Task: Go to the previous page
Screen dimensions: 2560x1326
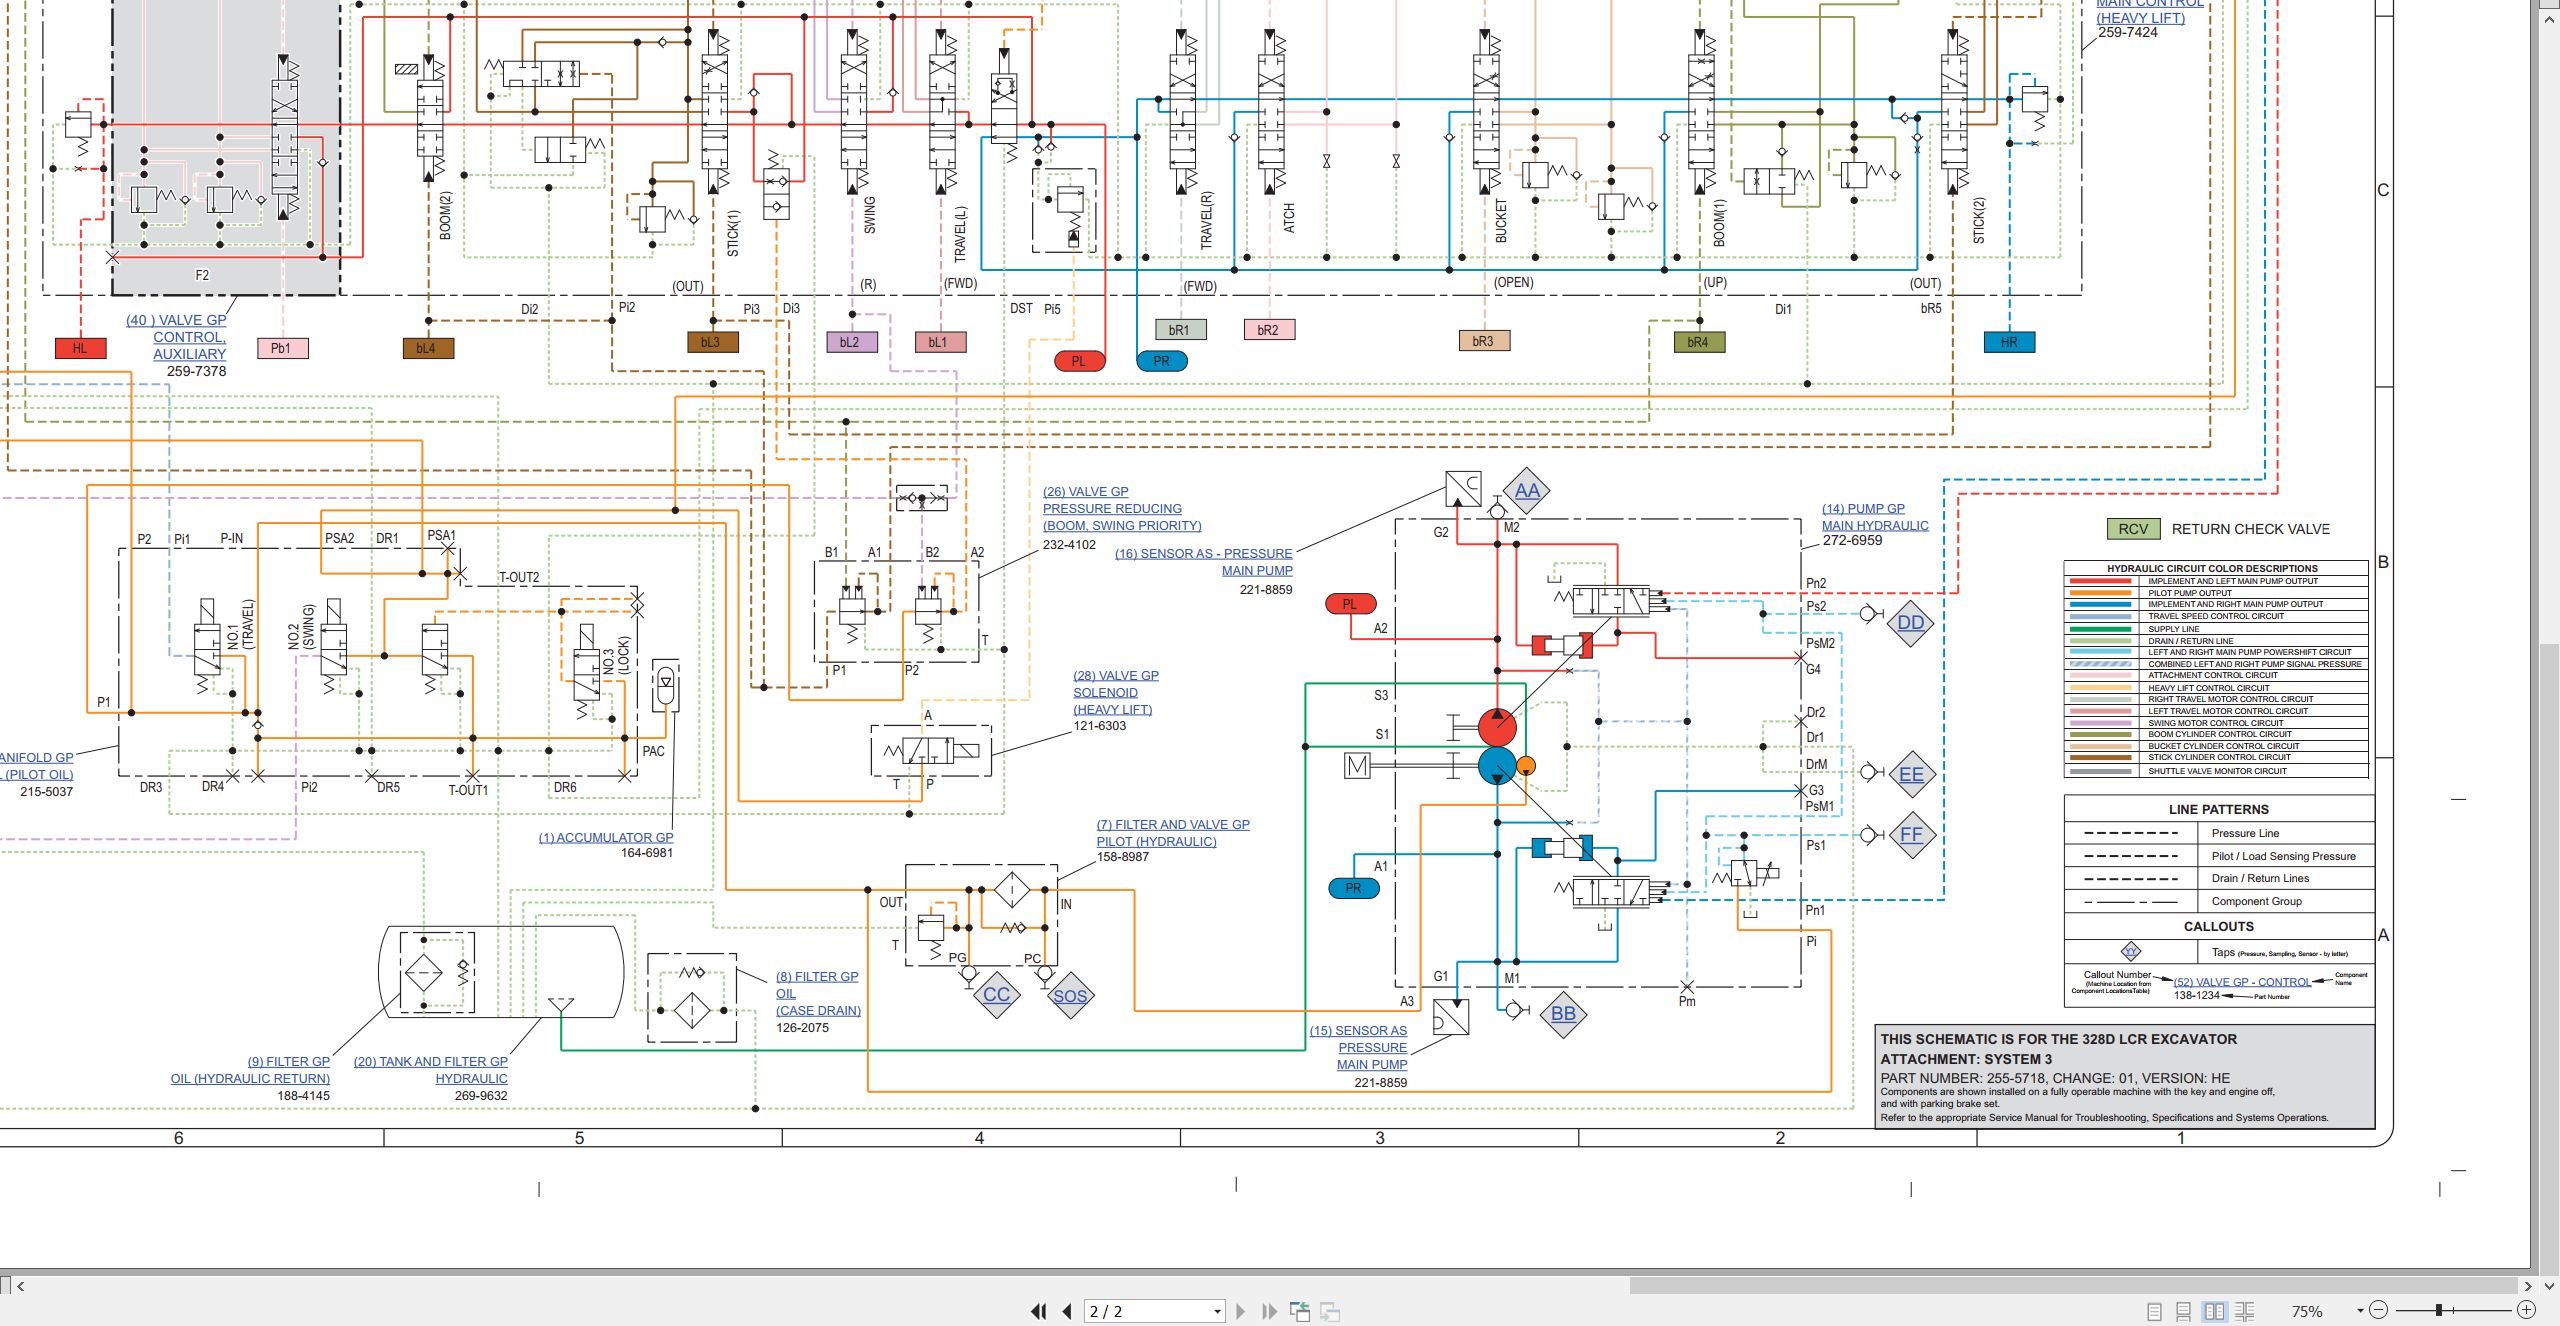Action: [1067, 1311]
